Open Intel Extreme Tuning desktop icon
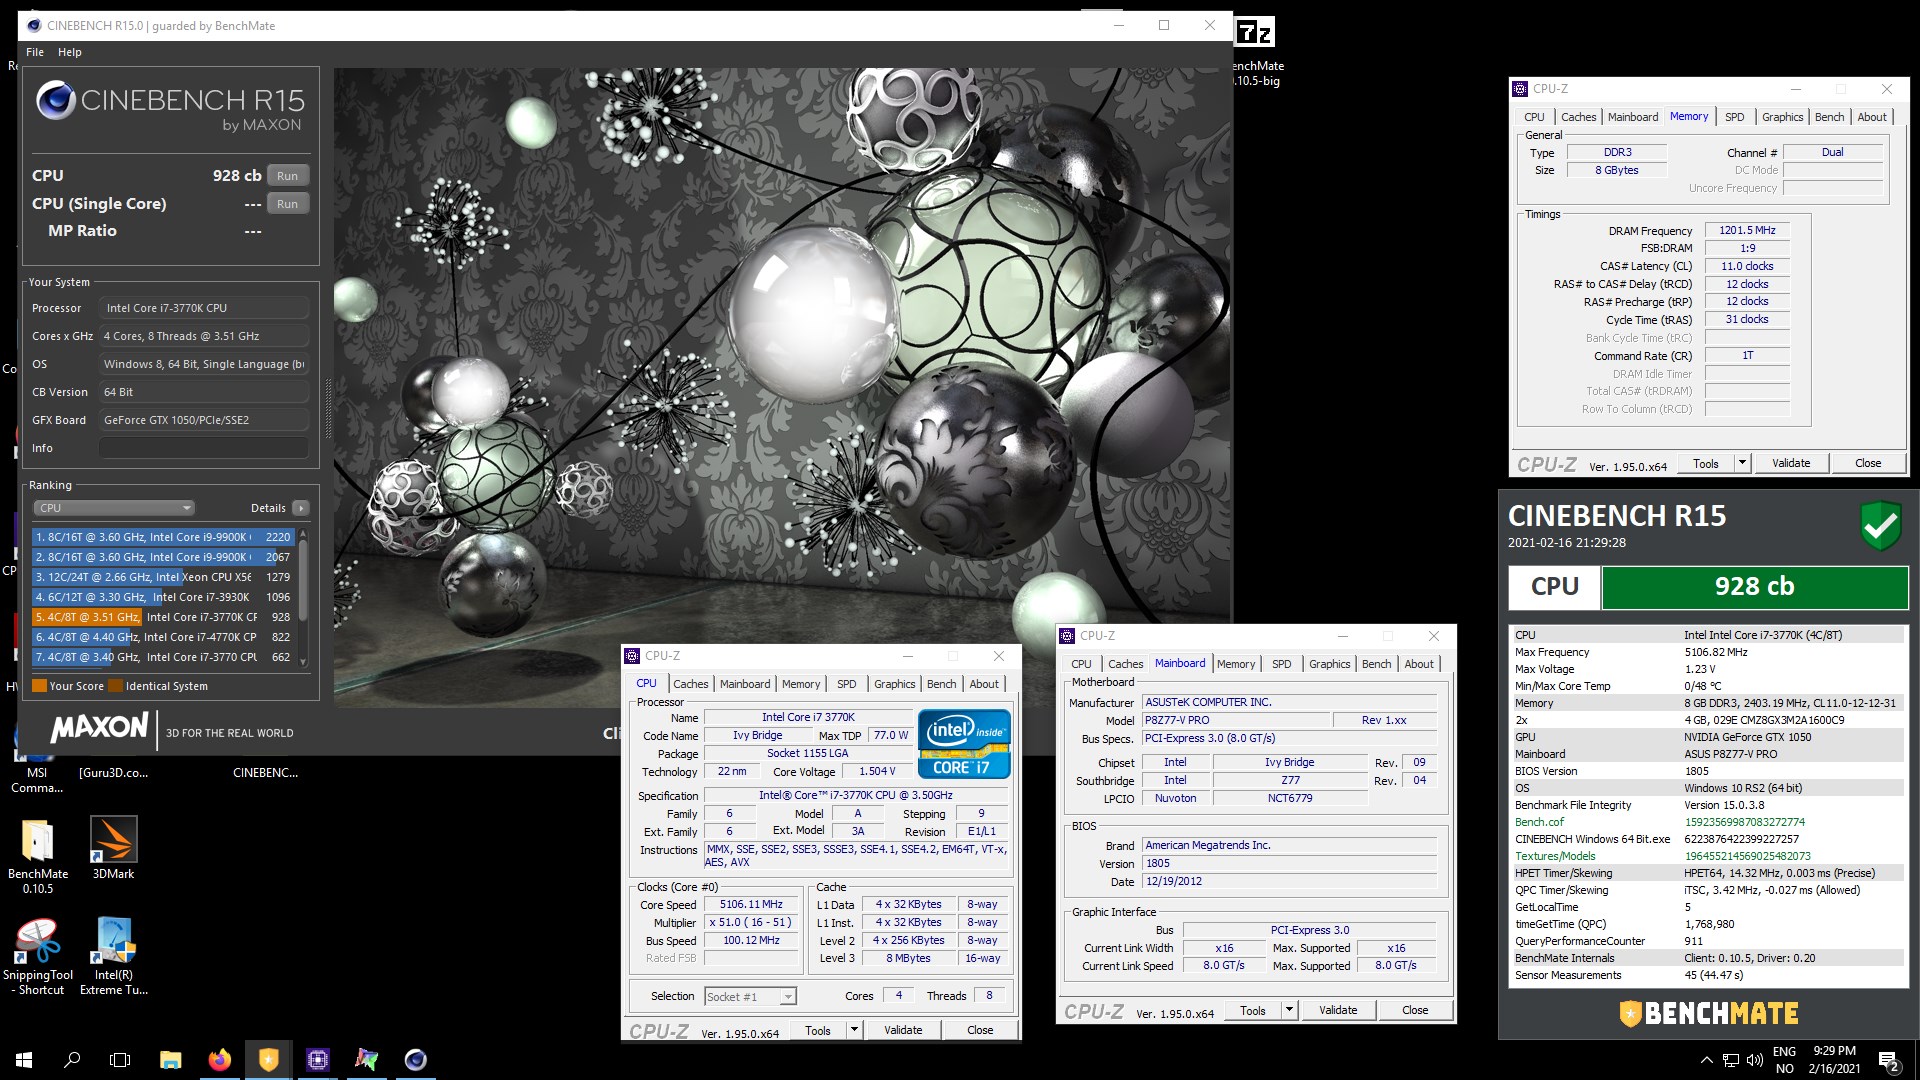The height and width of the screenshot is (1080, 1920). tap(114, 956)
